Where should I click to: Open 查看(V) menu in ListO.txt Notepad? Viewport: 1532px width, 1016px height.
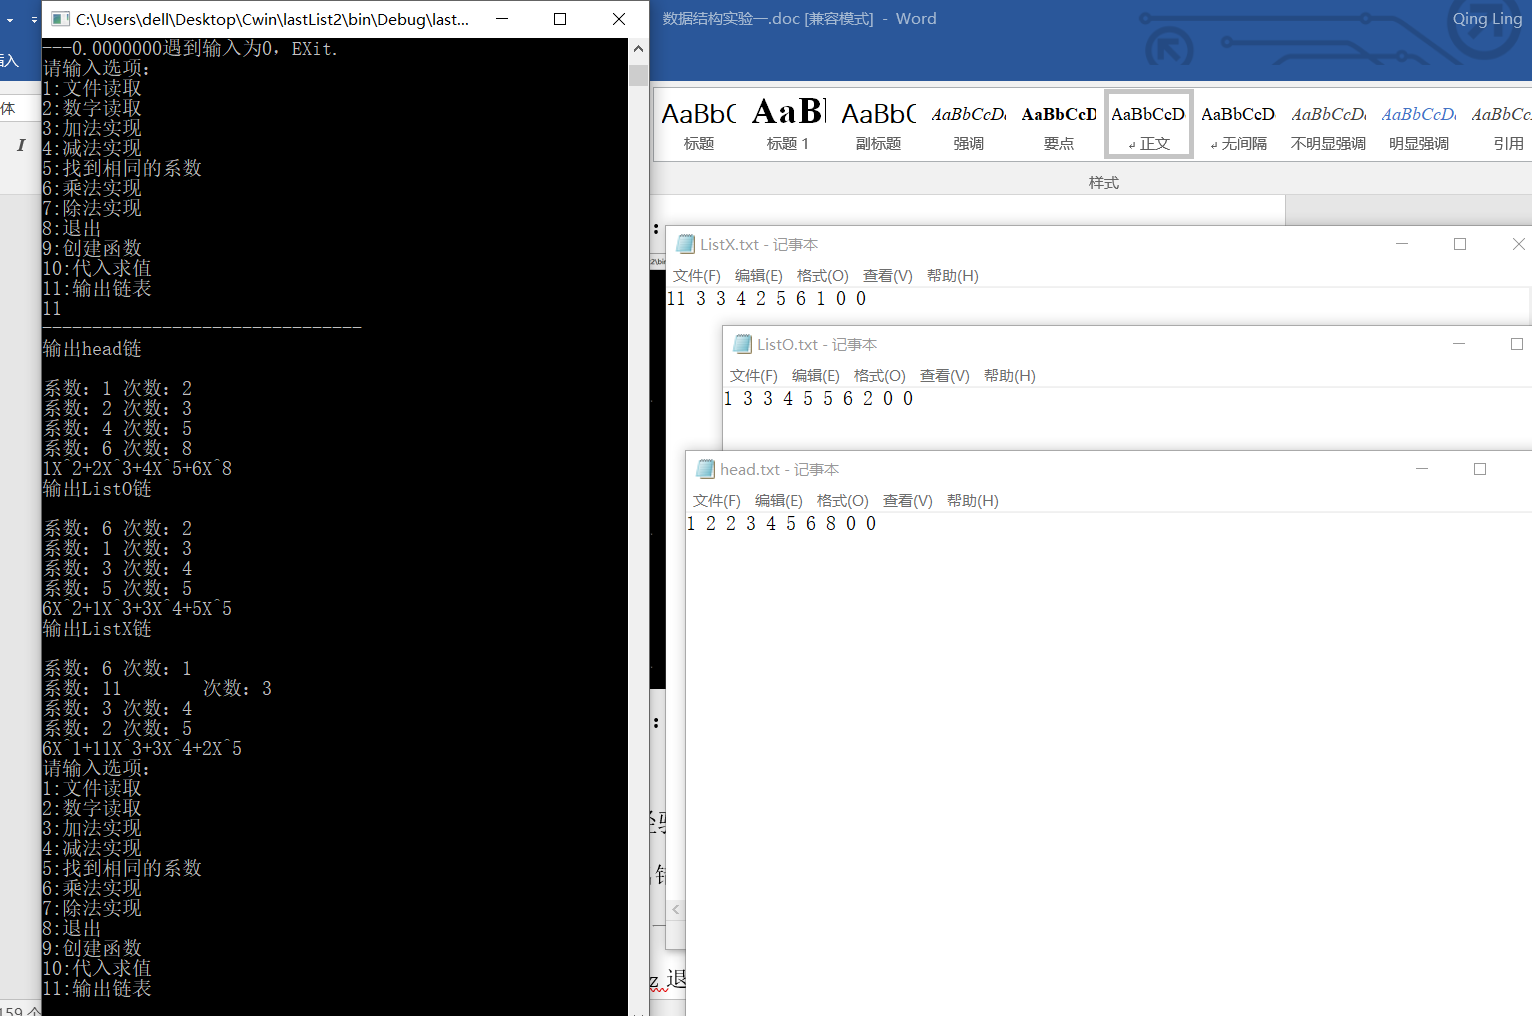click(x=944, y=376)
